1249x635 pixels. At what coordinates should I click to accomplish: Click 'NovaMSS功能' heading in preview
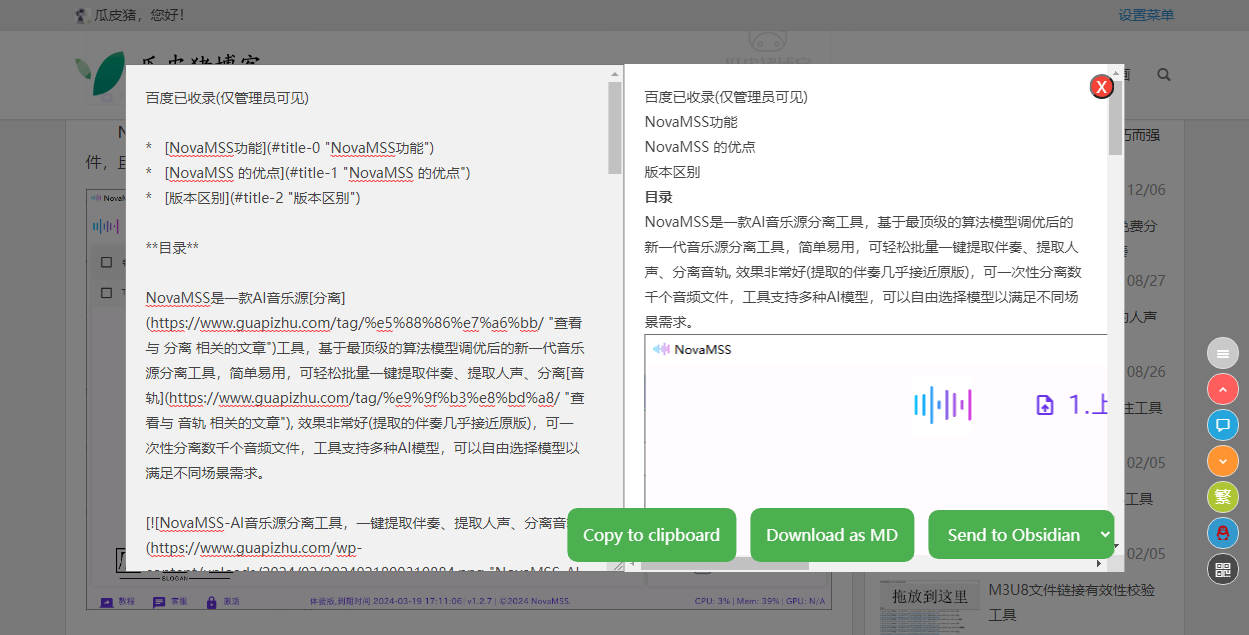(x=691, y=122)
